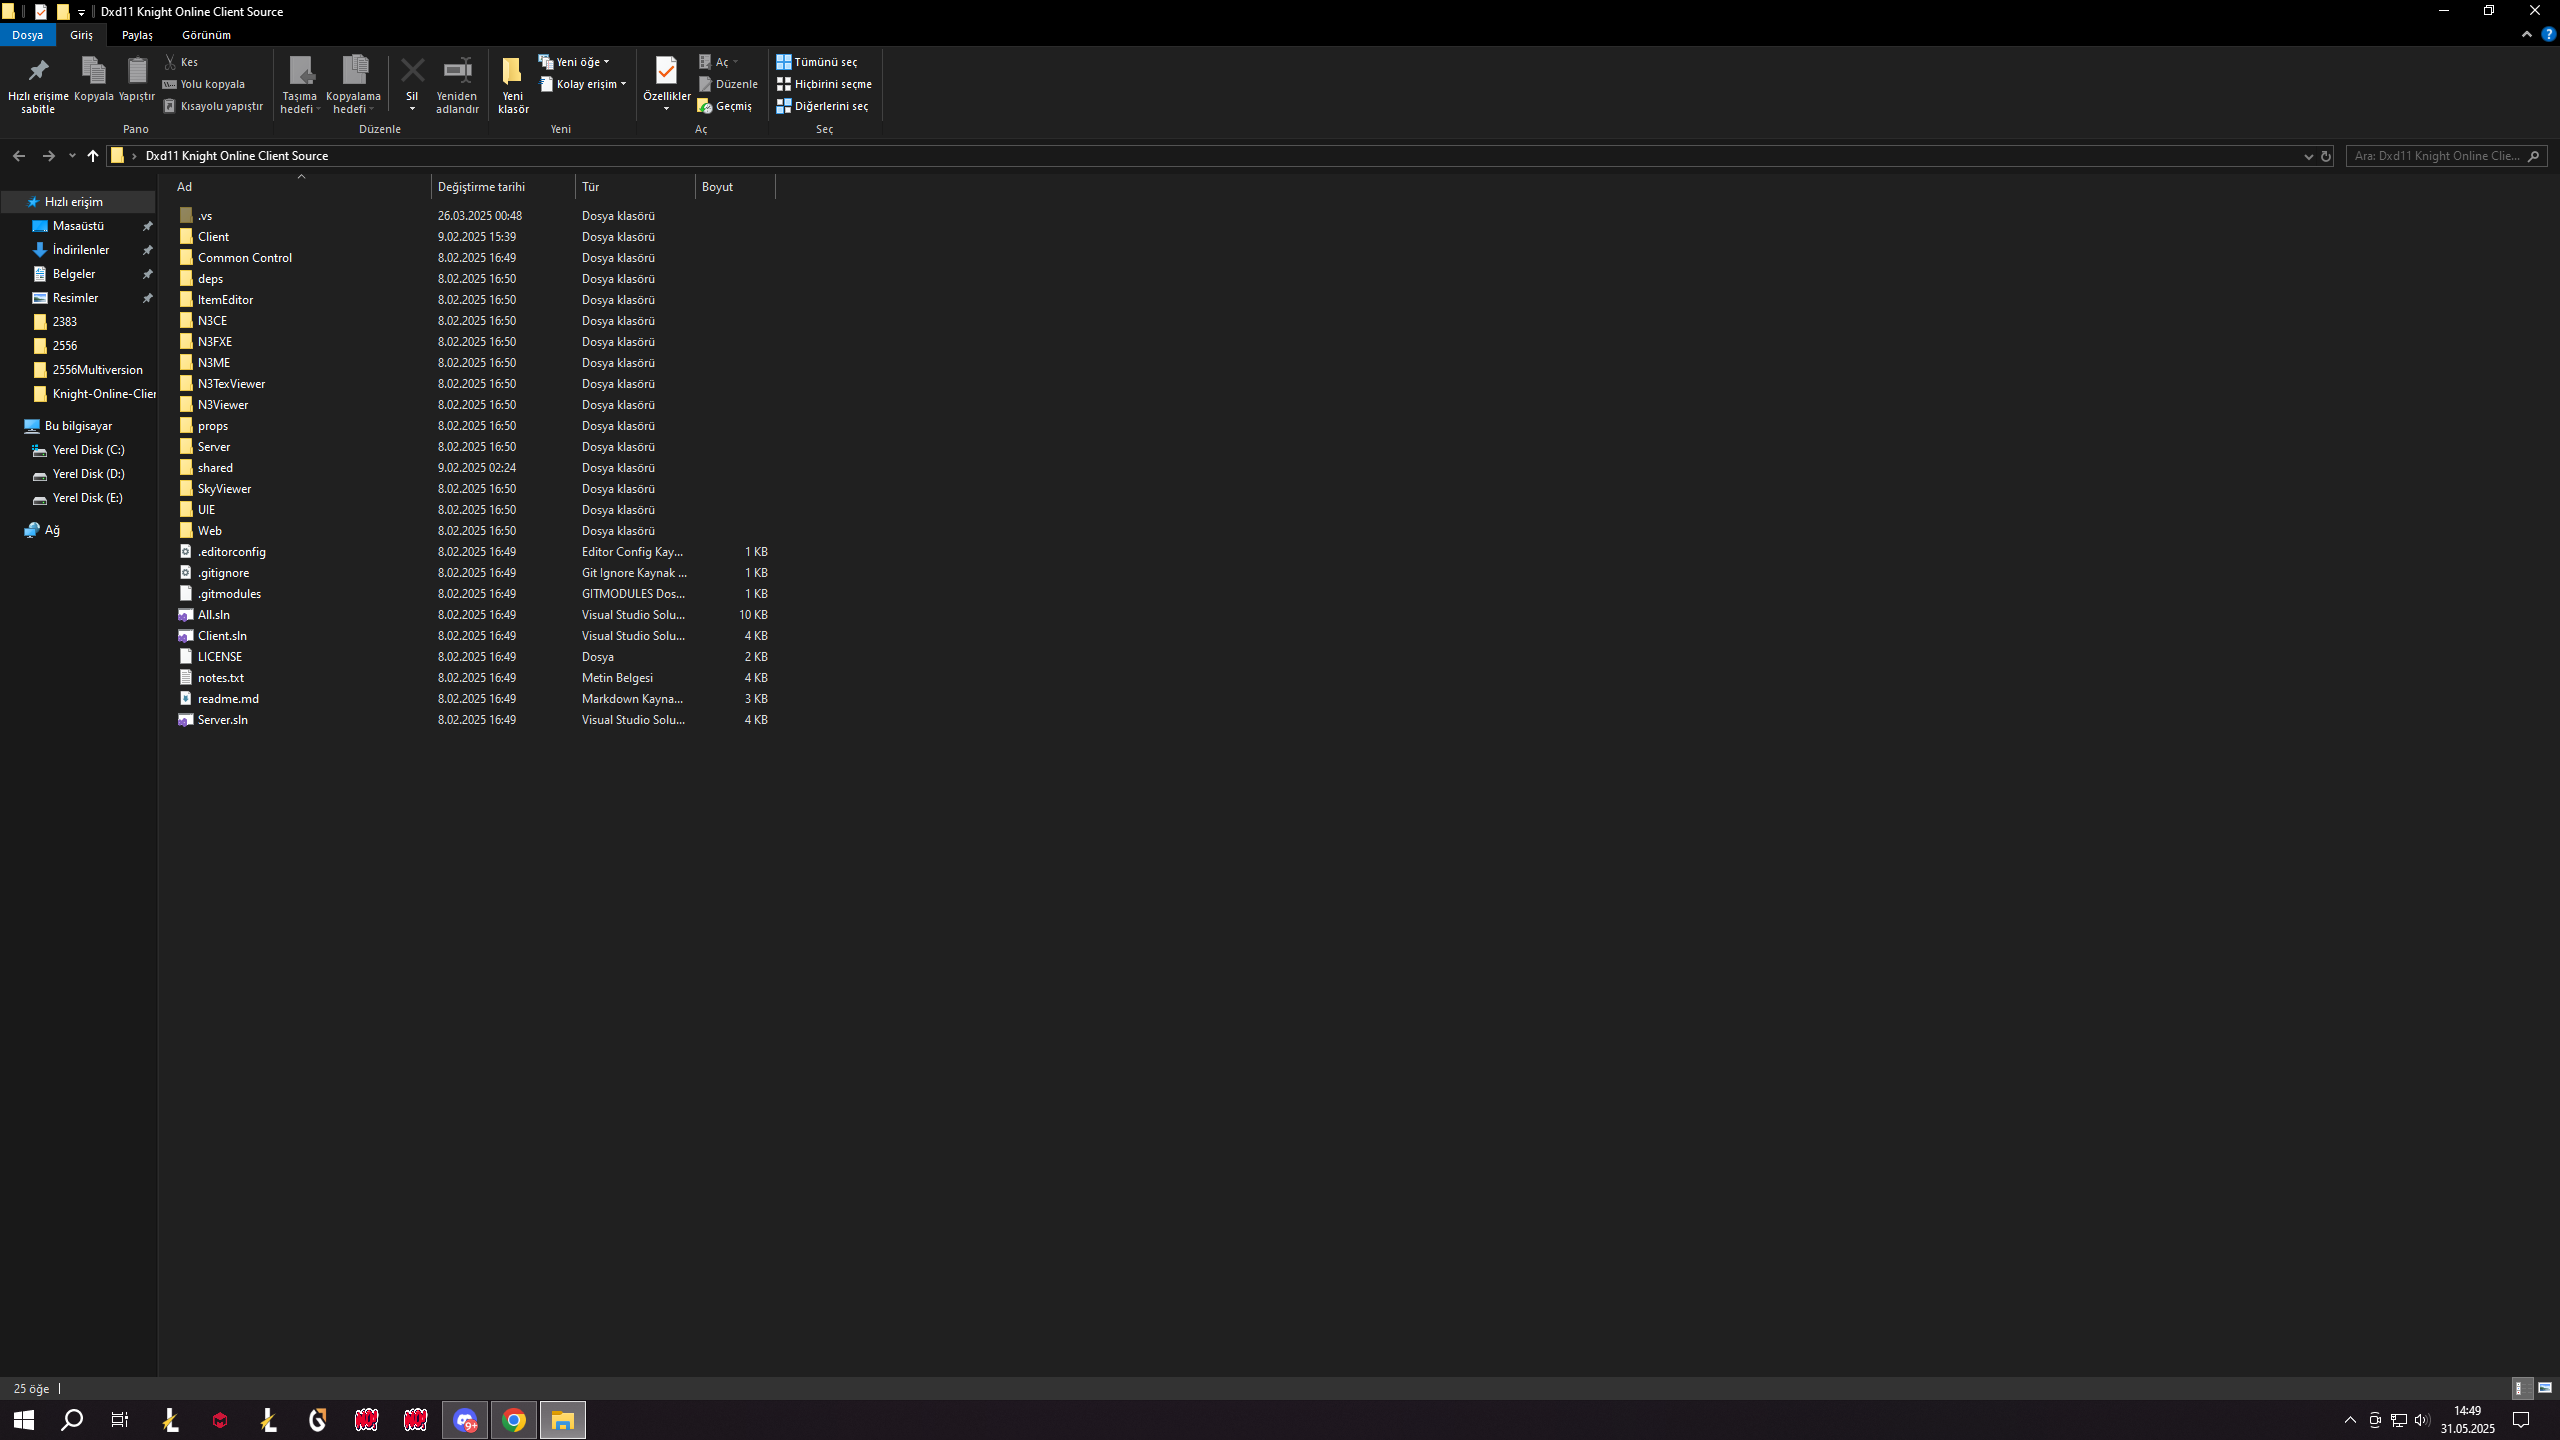Click the Aç open button
This screenshot has height=1440, width=2560.
pyautogui.click(x=719, y=62)
